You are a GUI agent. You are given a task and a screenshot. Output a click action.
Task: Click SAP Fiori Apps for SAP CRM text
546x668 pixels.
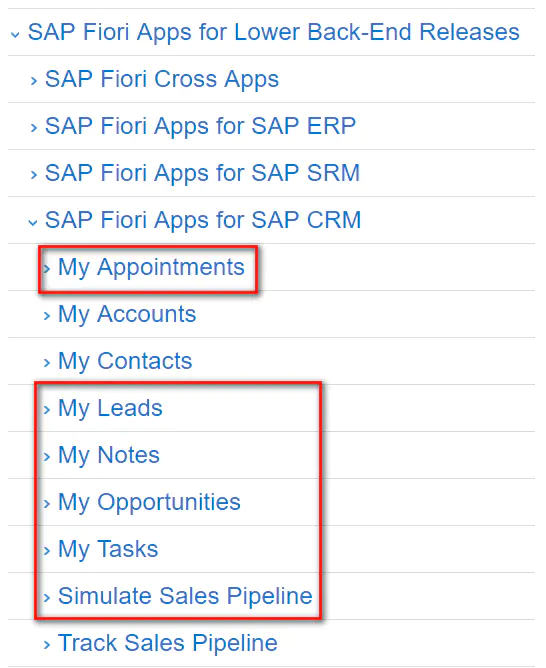pos(203,221)
